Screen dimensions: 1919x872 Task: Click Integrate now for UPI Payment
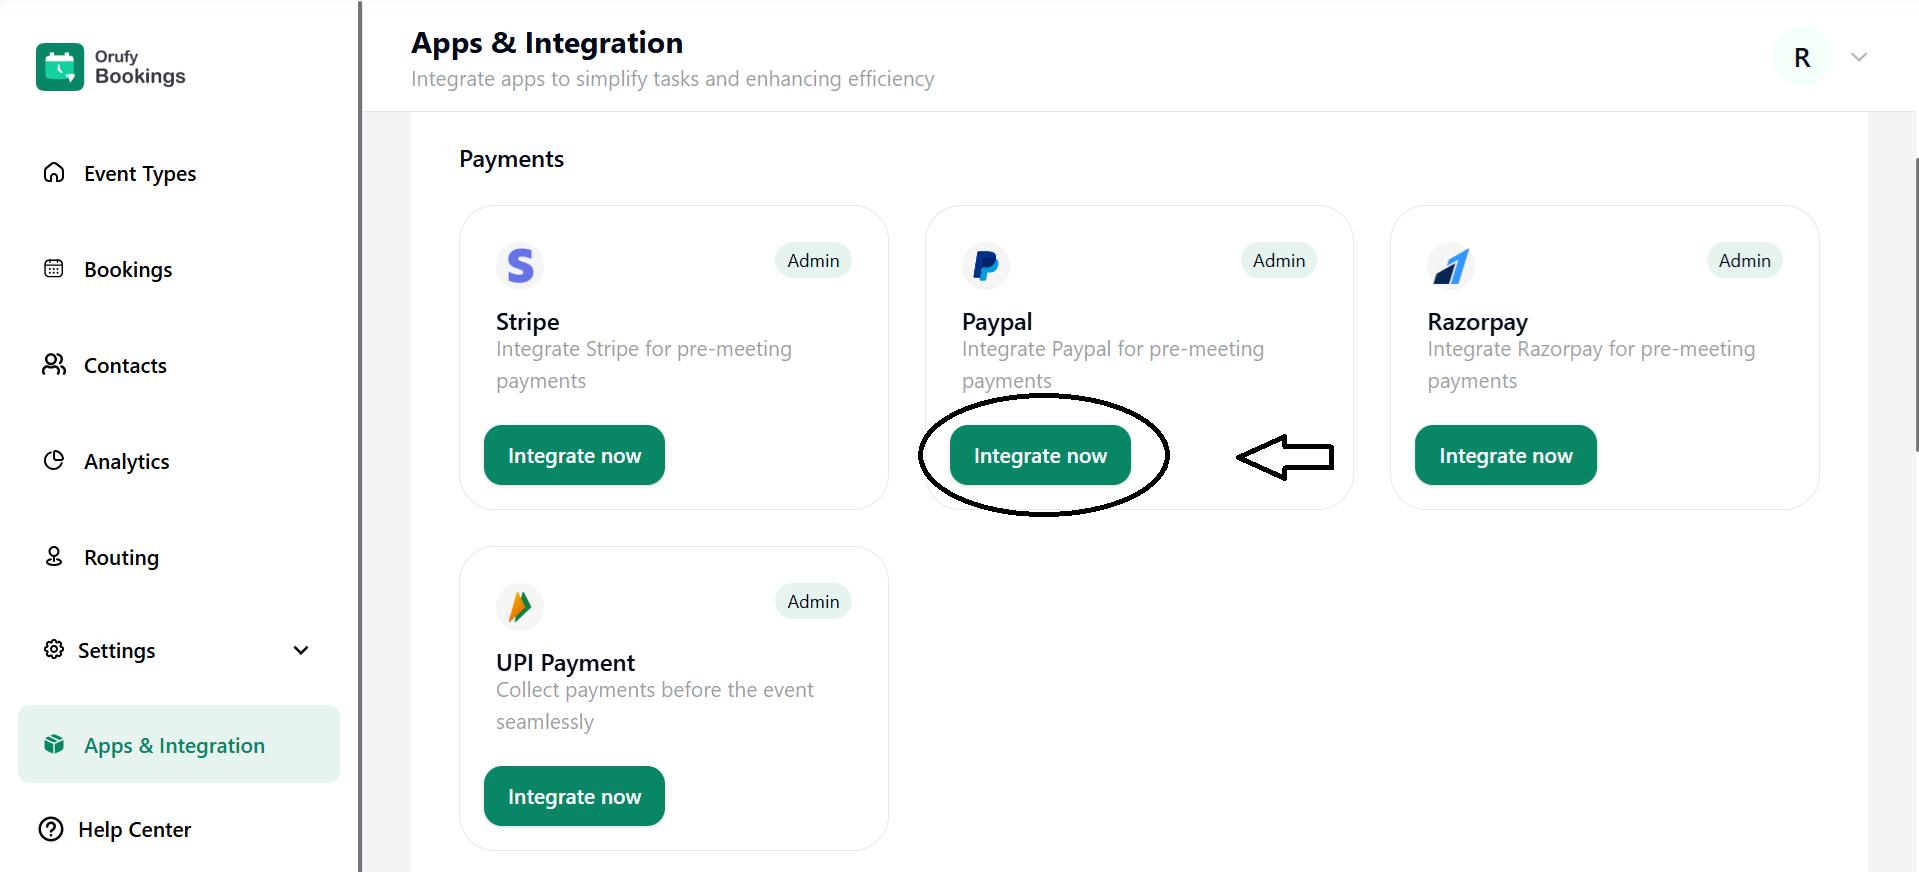point(573,796)
